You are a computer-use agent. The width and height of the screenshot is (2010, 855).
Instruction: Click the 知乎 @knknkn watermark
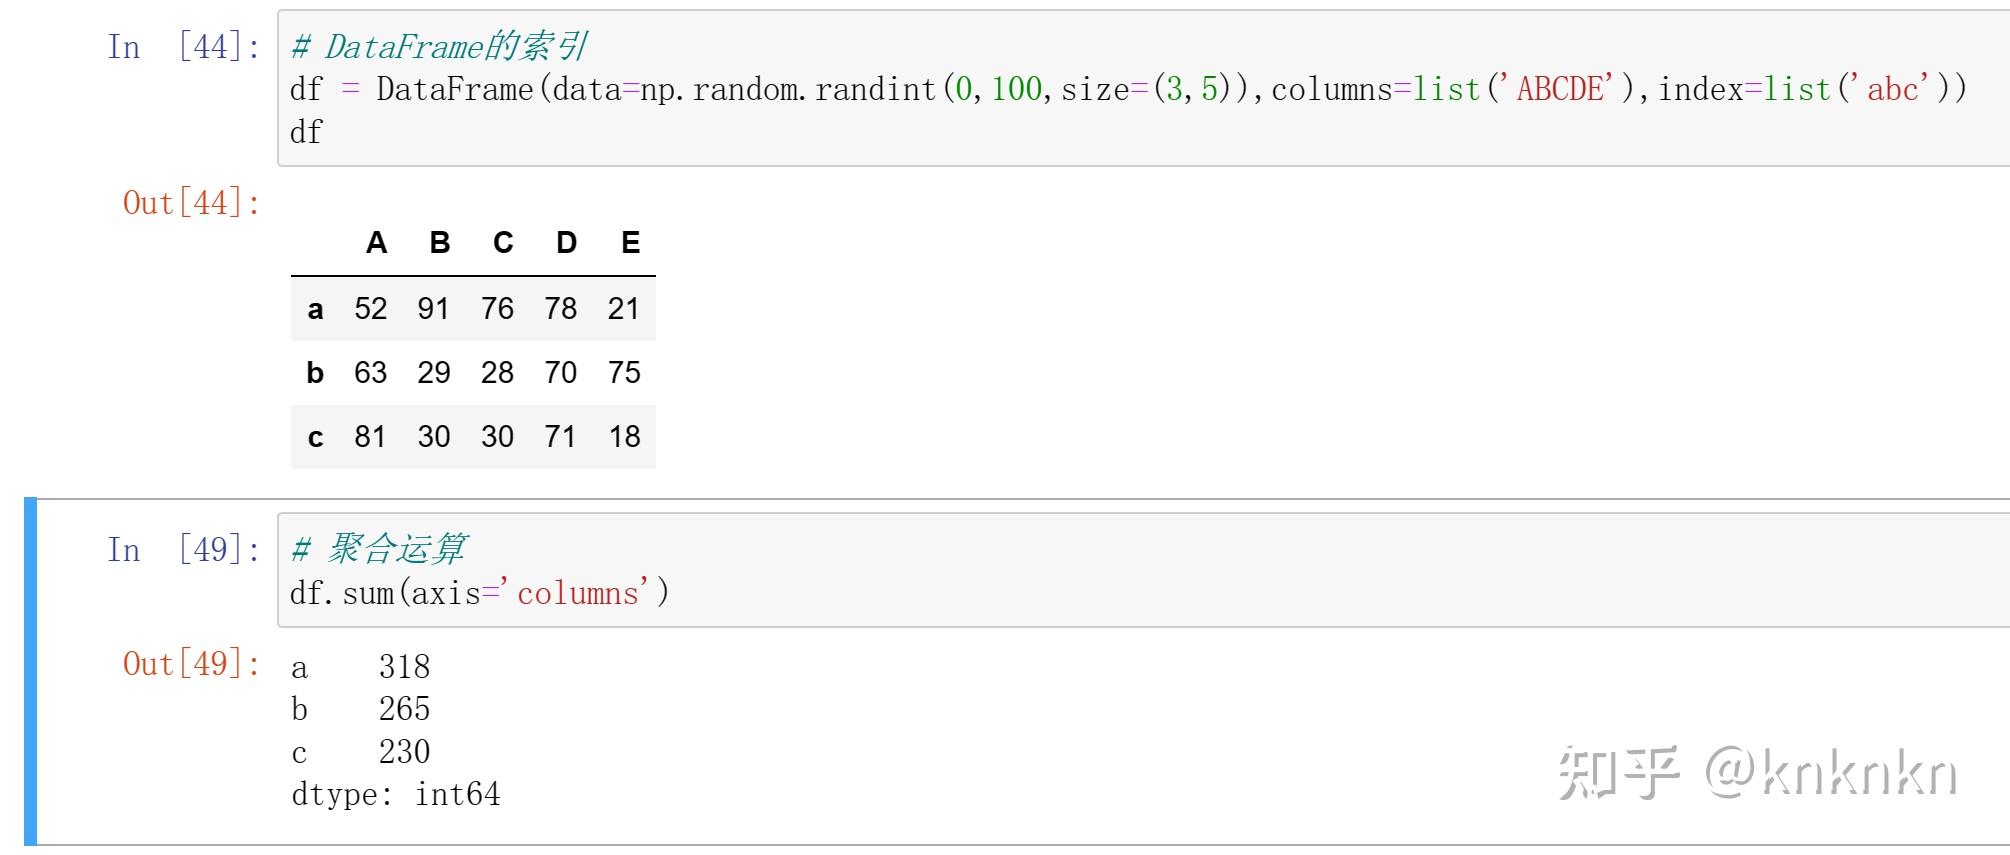pyautogui.click(x=1756, y=774)
